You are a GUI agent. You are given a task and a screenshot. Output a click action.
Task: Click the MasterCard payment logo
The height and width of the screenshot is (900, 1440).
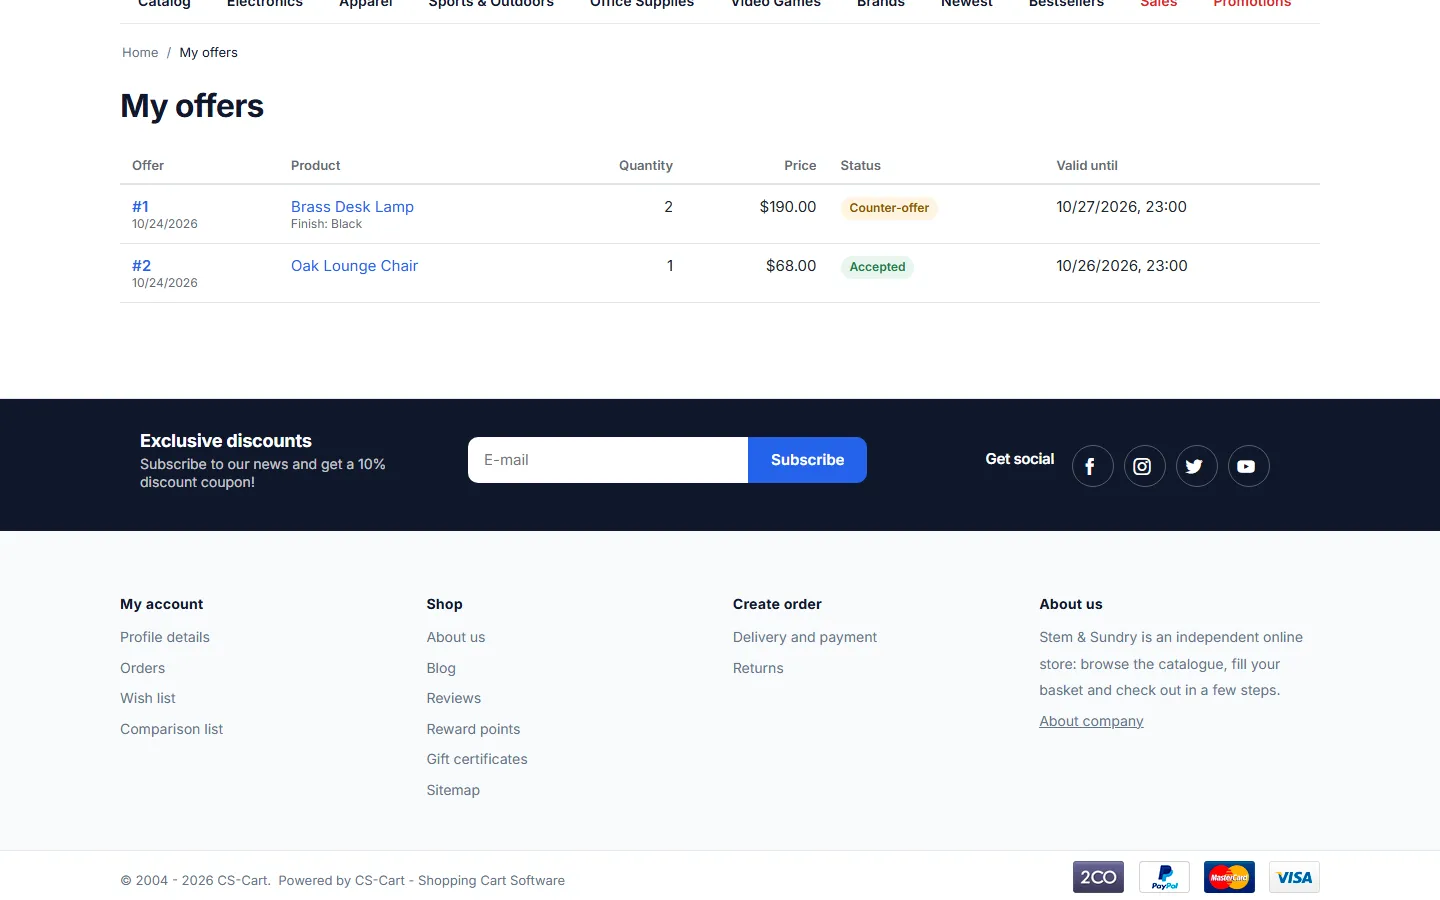pyautogui.click(x=1229, y=877)
